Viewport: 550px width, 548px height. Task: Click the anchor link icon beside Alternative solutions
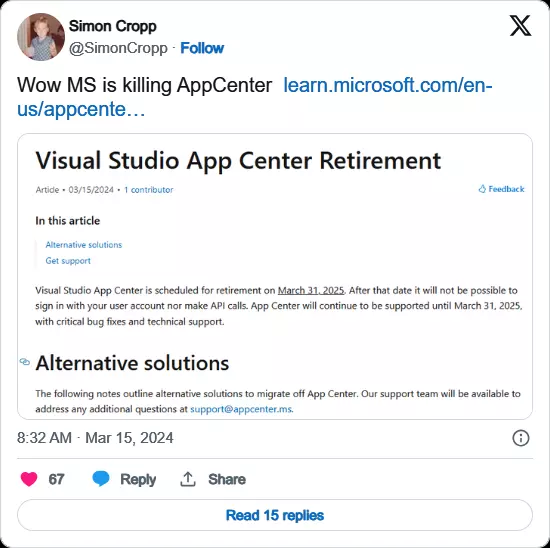click(25, 361)
